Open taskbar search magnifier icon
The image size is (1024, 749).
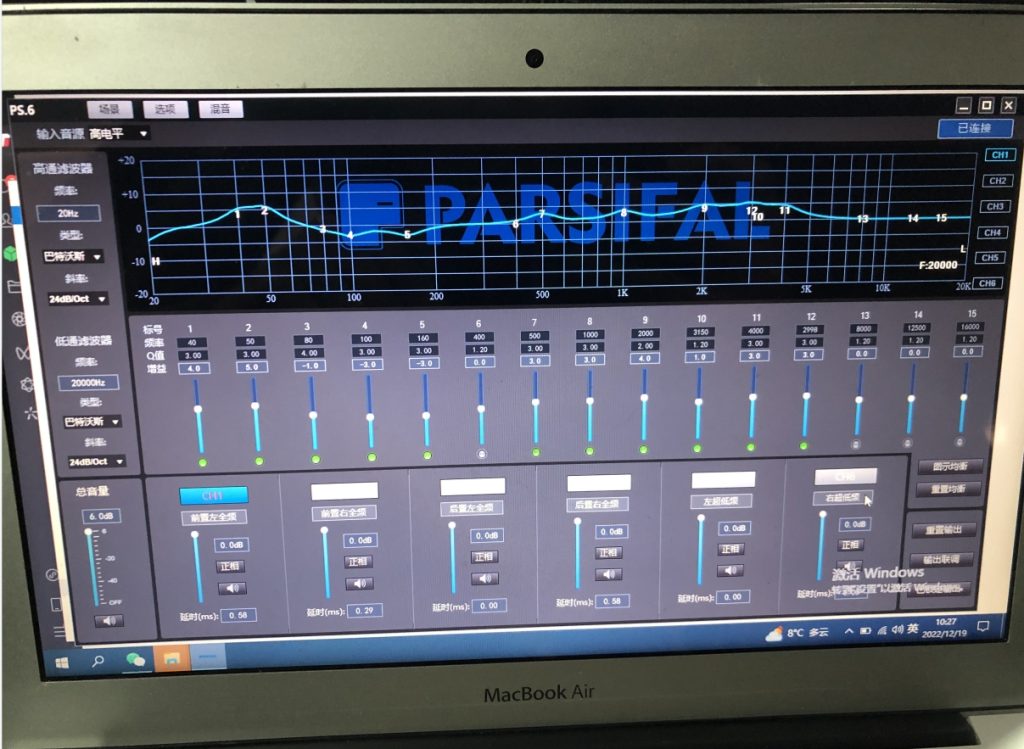coord(98,661)
